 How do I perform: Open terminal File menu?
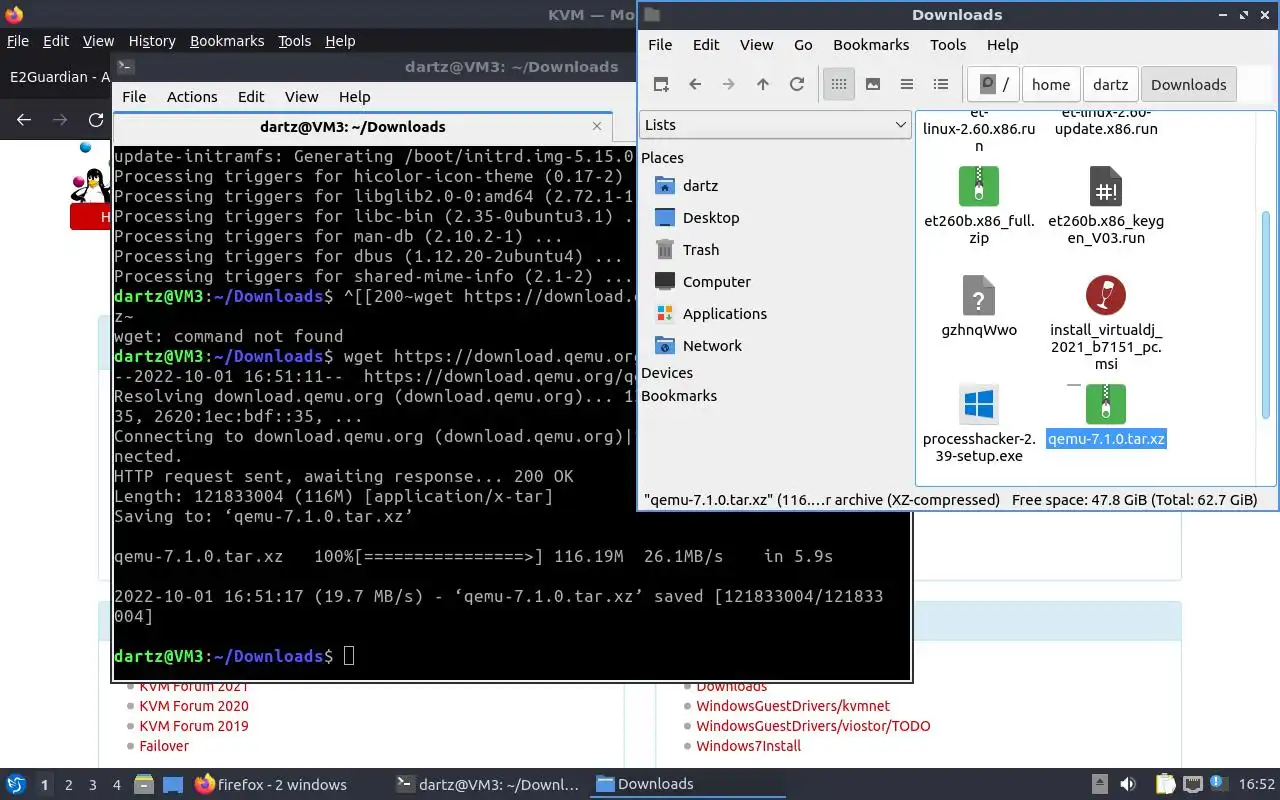pyautogui.click(x=134, y=97)
